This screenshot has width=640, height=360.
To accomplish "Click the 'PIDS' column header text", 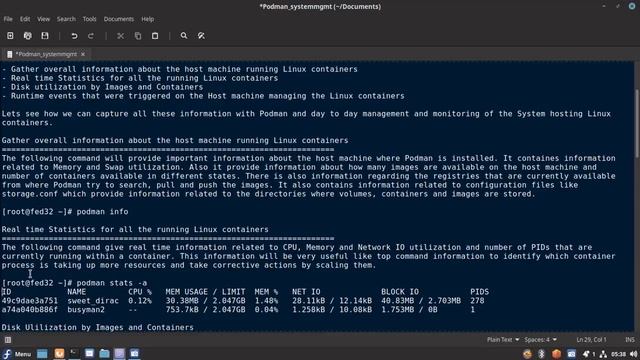I will click(x=480, y=292).
